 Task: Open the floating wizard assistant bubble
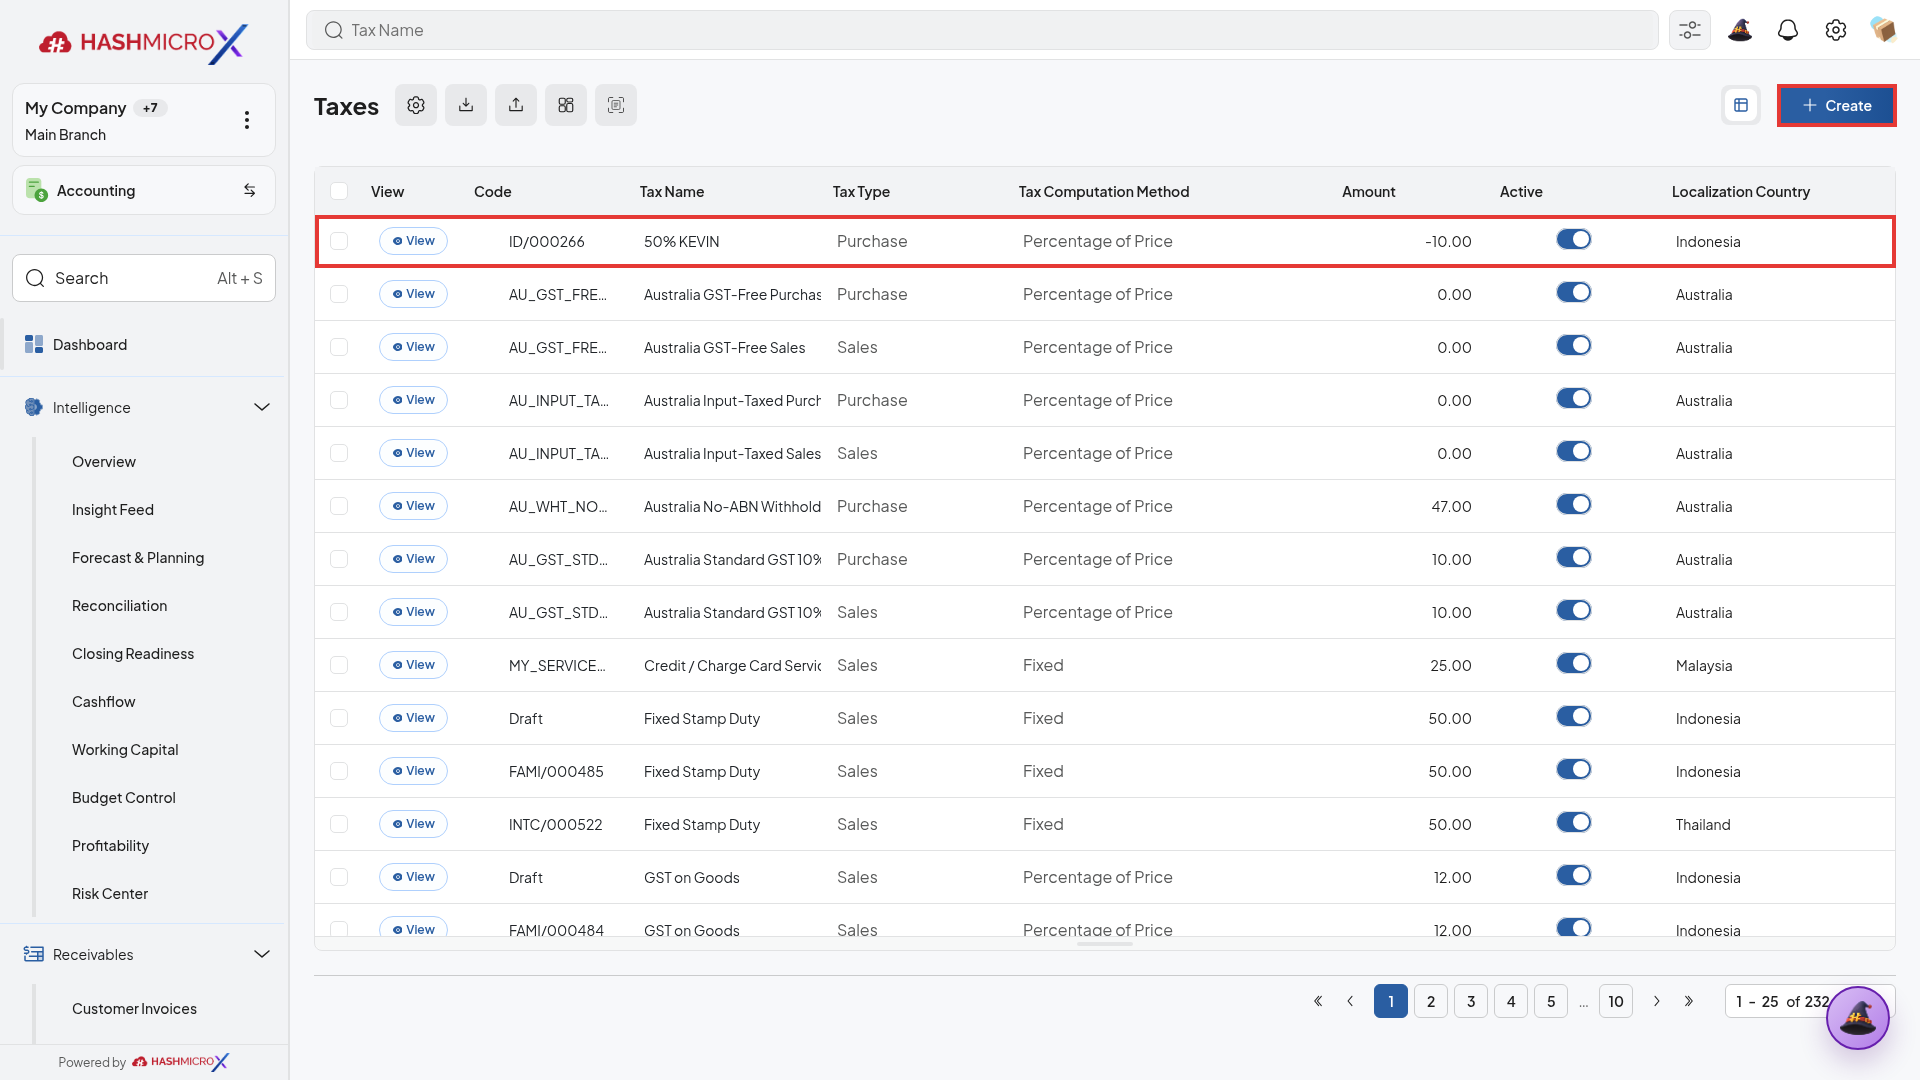(x=1858, y=1018)
